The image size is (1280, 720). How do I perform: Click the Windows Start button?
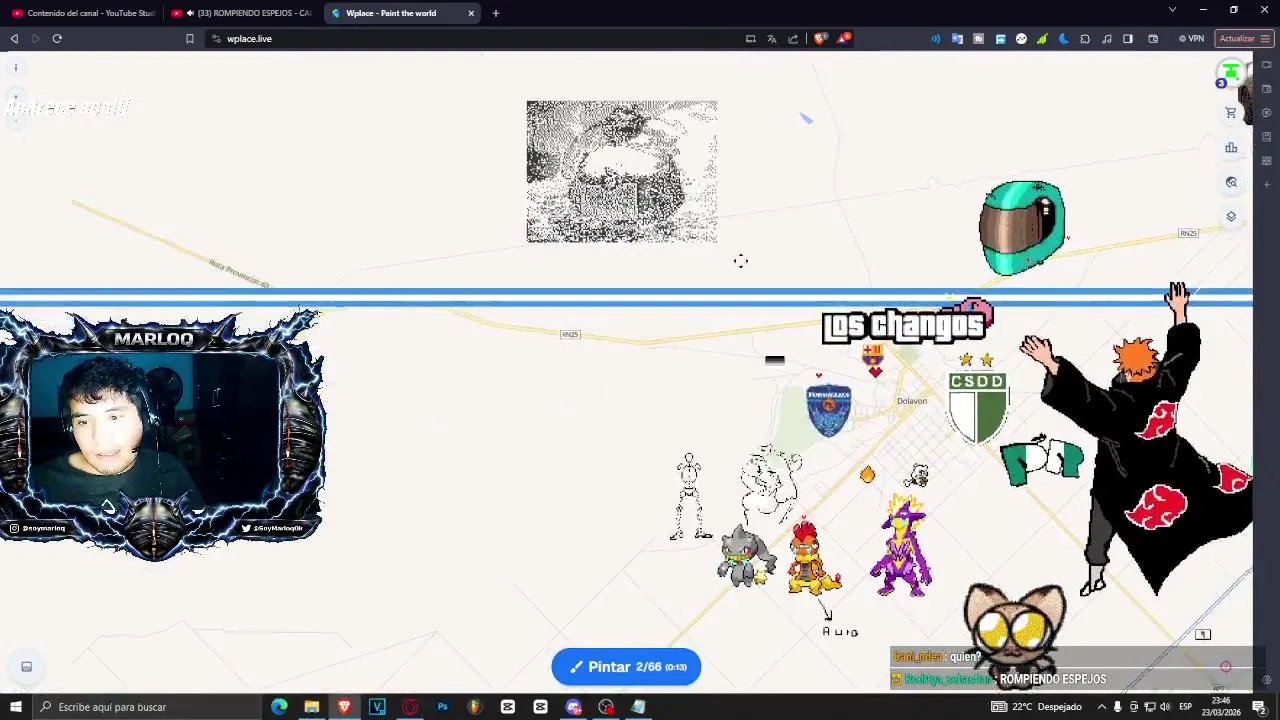(x=15, y=707)
